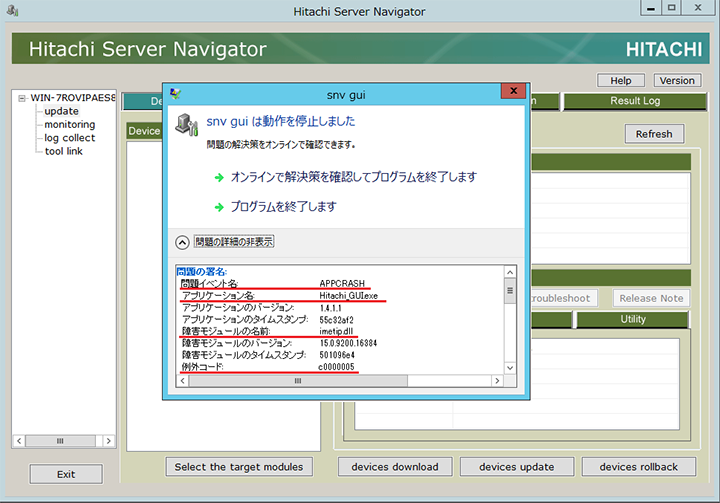720x503 pixels.
Task: Click details list scroll down arrow
Action: click(510, 368)
